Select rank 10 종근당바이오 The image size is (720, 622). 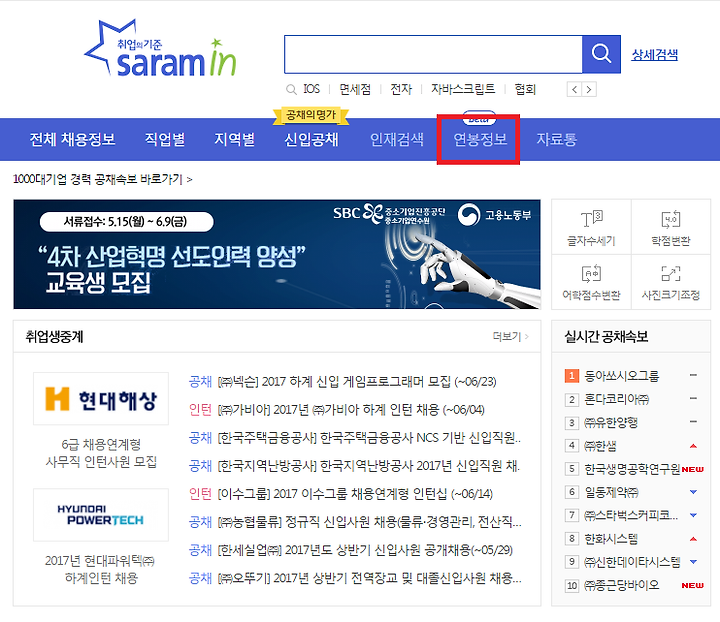[x=622, y=585]
